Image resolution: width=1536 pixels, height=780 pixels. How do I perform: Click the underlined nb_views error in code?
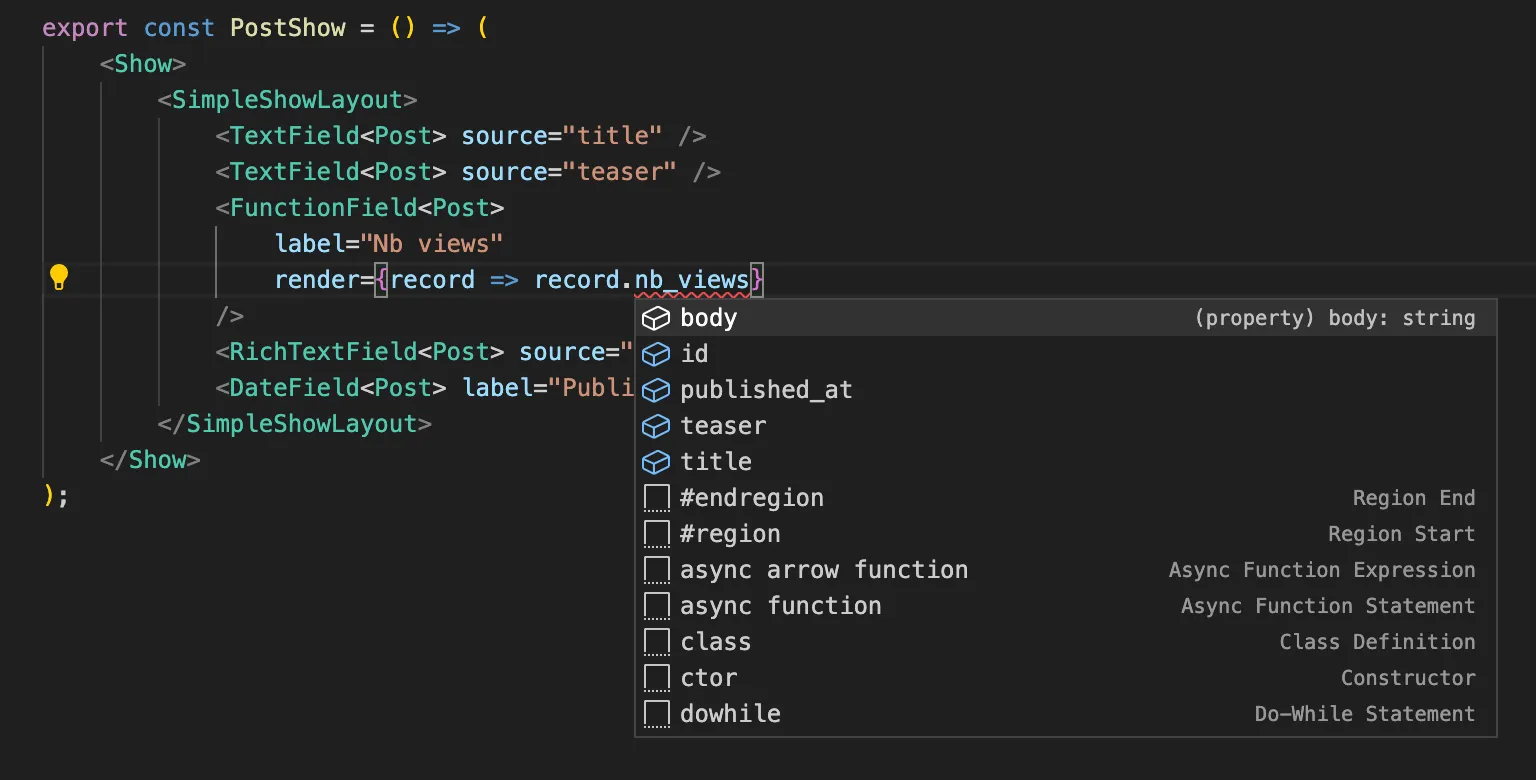[x=694, y=279]
